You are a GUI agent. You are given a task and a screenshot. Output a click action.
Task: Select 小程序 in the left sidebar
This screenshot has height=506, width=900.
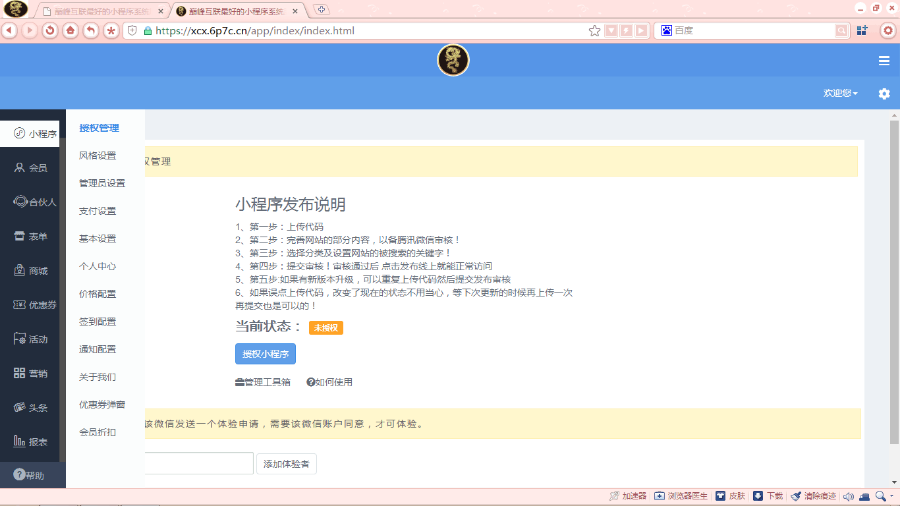(30, 134)
